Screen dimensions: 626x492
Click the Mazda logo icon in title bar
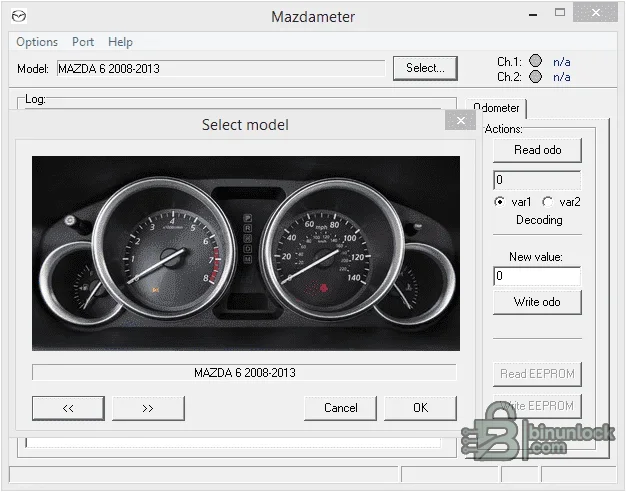(x=19, y=16)
